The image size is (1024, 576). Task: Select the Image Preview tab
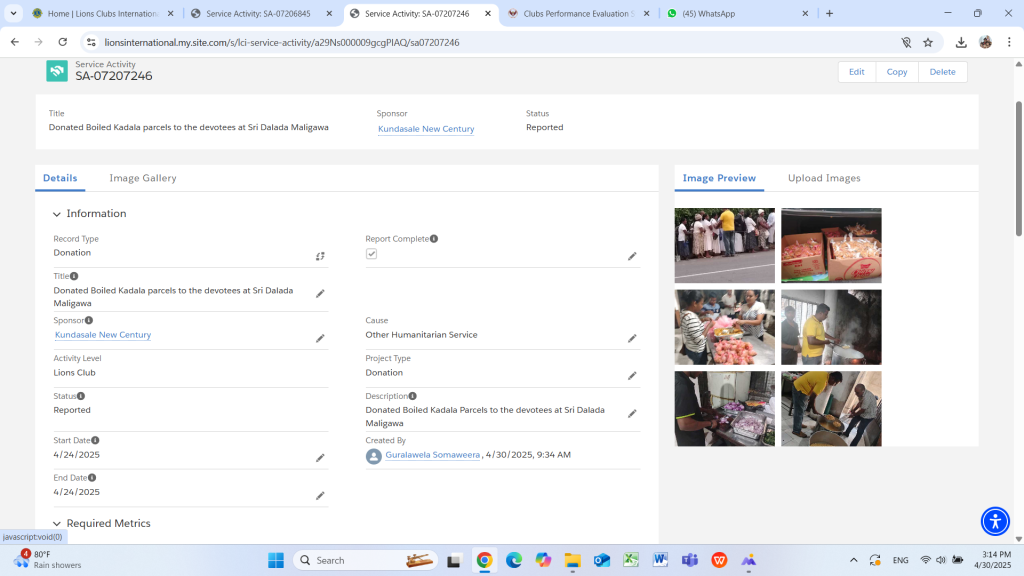[719, 178]
